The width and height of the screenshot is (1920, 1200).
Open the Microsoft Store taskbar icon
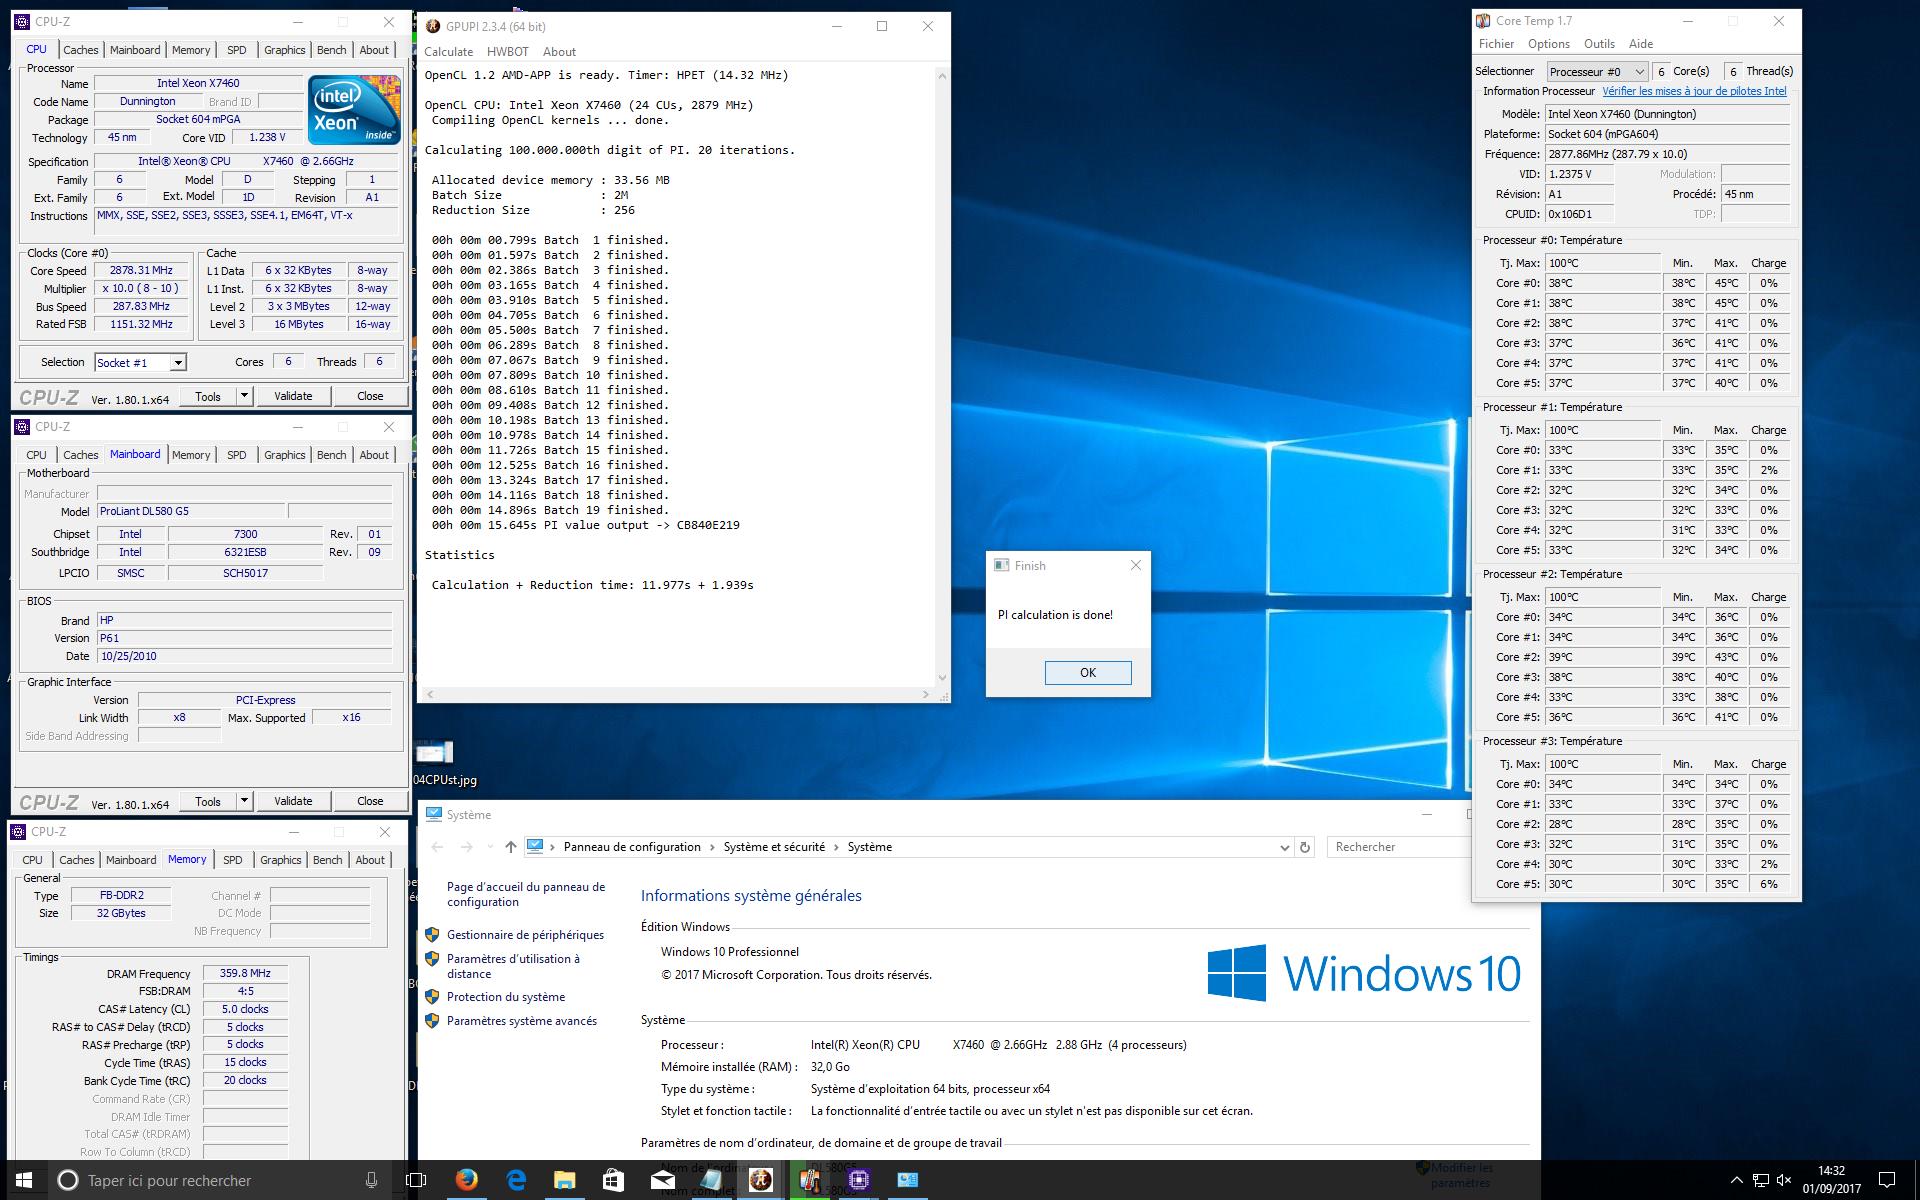tap(614, 1181)
